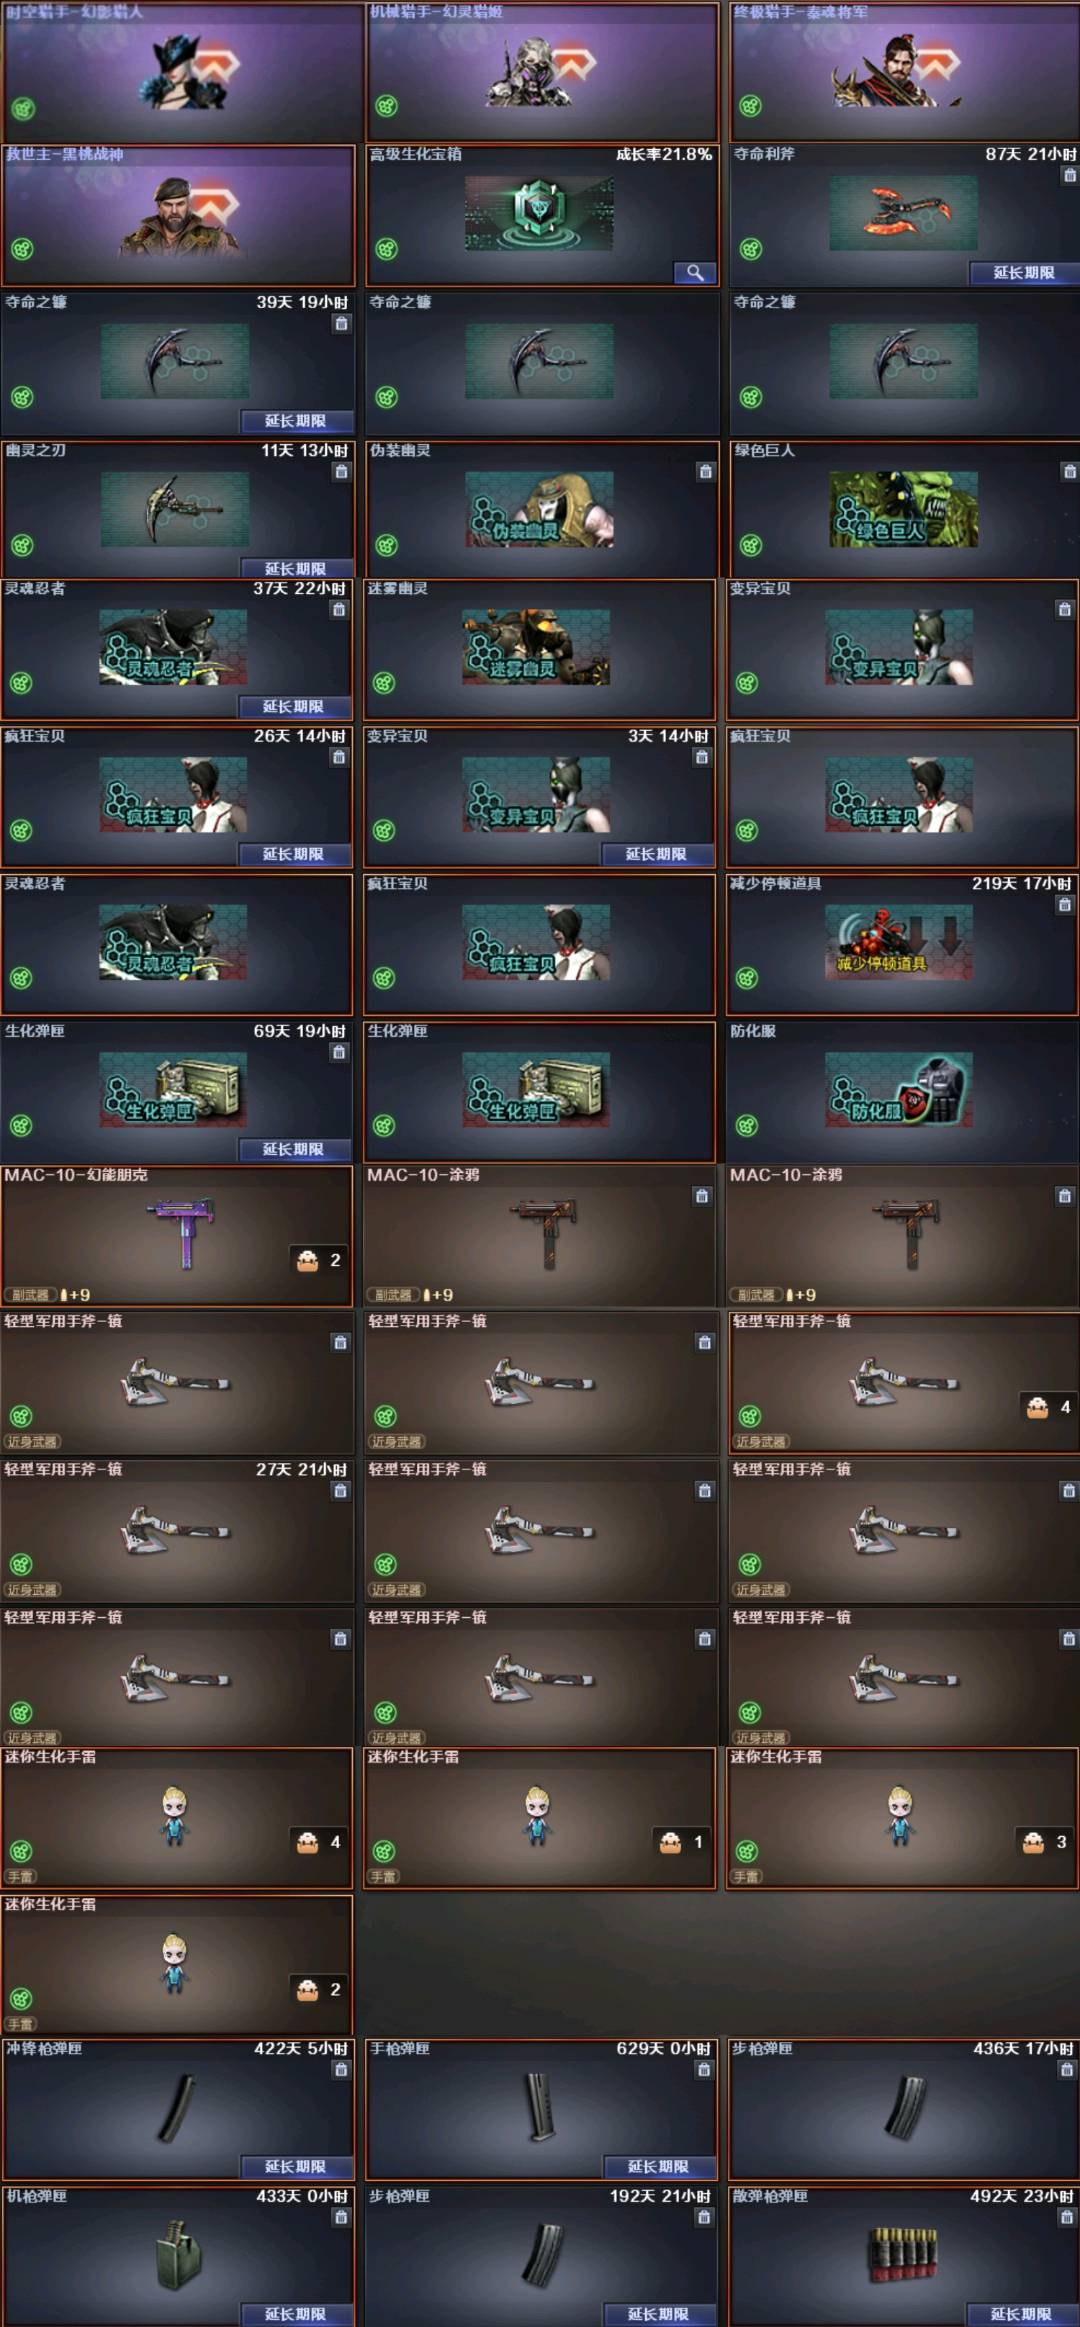Click trash icon on 减少停顿道具 card

point(1064,905)
